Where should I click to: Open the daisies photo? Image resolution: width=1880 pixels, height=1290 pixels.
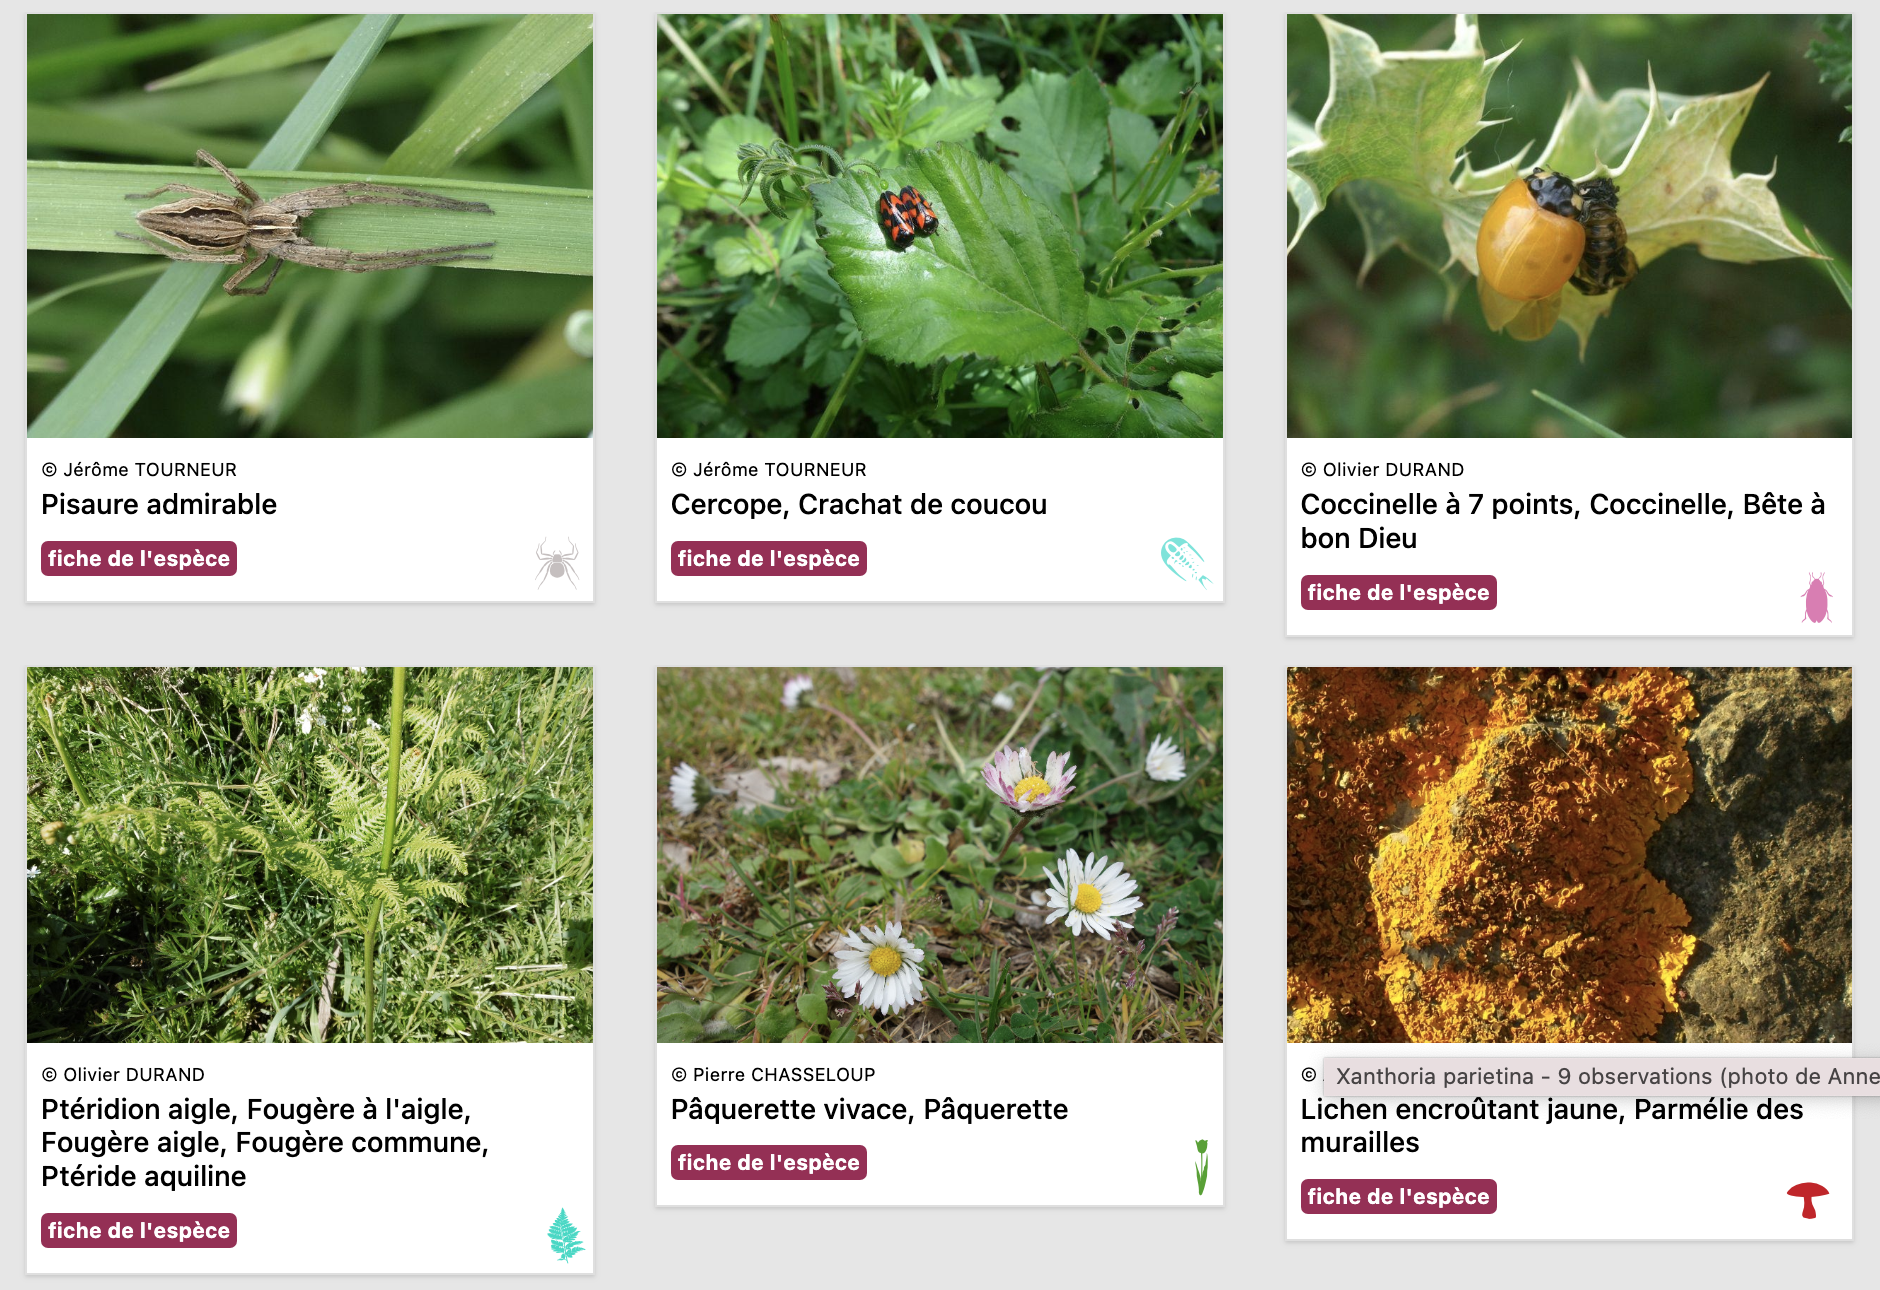940,855
